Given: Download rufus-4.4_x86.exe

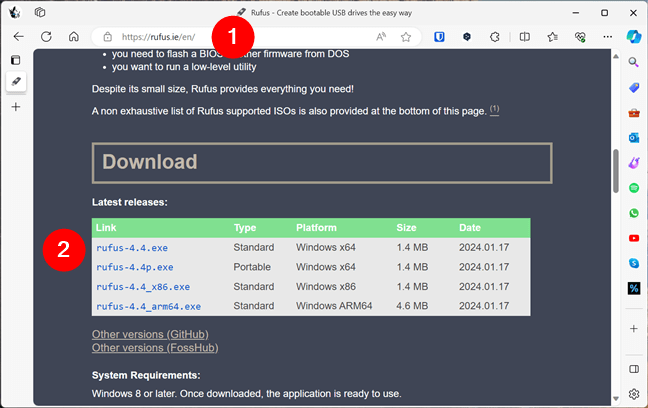Looking at the screenshot, I should coord(143,287).
